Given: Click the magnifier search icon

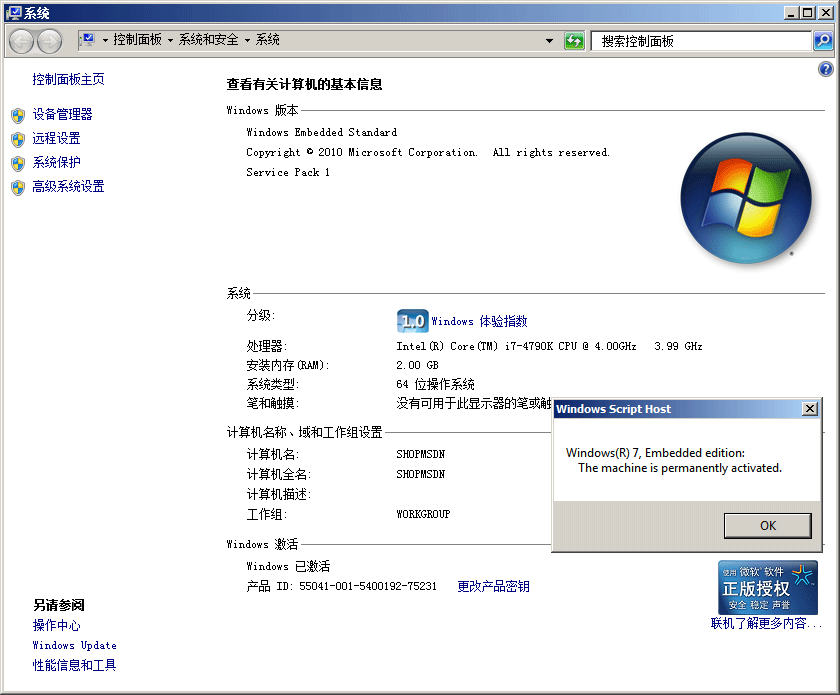Looking at the screenshot, I should pyautogui.click(x=822, y=41).
